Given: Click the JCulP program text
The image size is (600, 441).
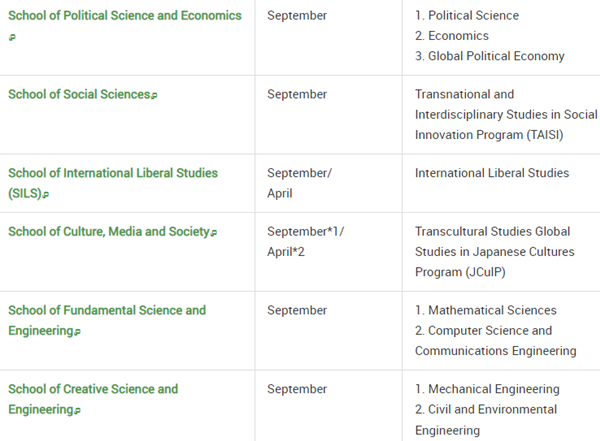Looking at the screenshot, I should pyautogui.click(x=495, y=252).
